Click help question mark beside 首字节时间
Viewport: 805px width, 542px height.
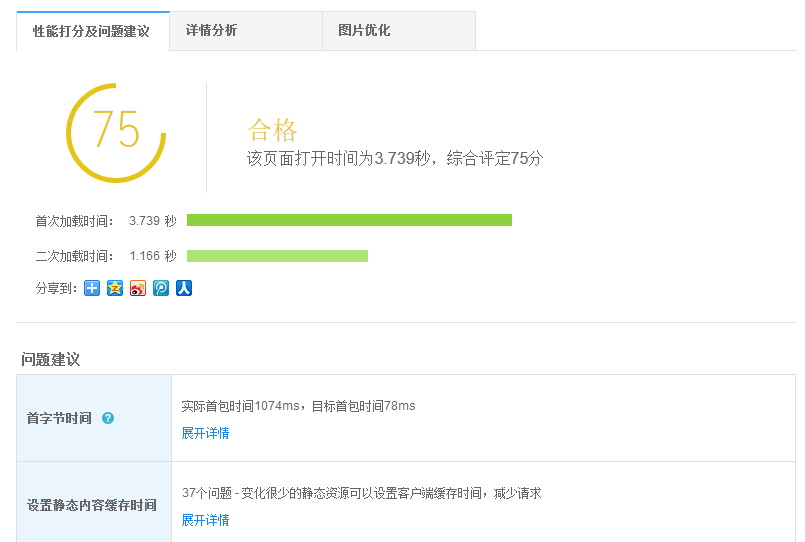108,418
